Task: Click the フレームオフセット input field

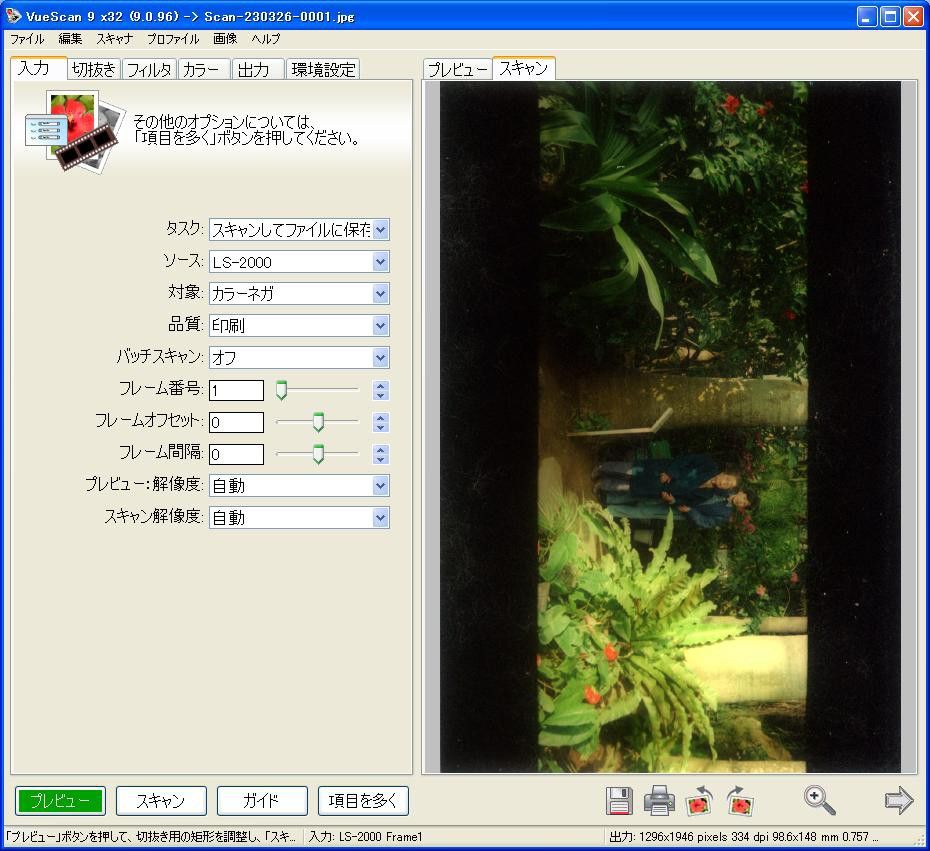Action: 236,422
